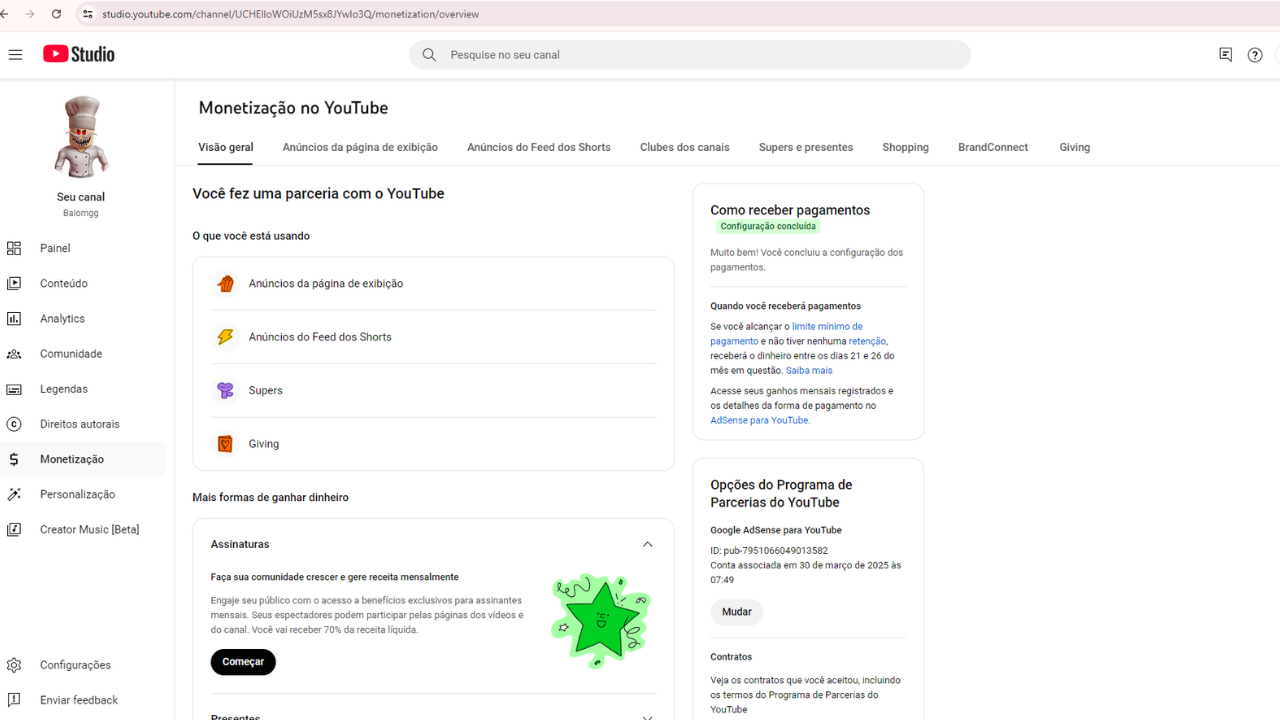The width and height of the screenshot is (1280, 720).
Task: Switch to Visão geral tab
Action: 226,147
